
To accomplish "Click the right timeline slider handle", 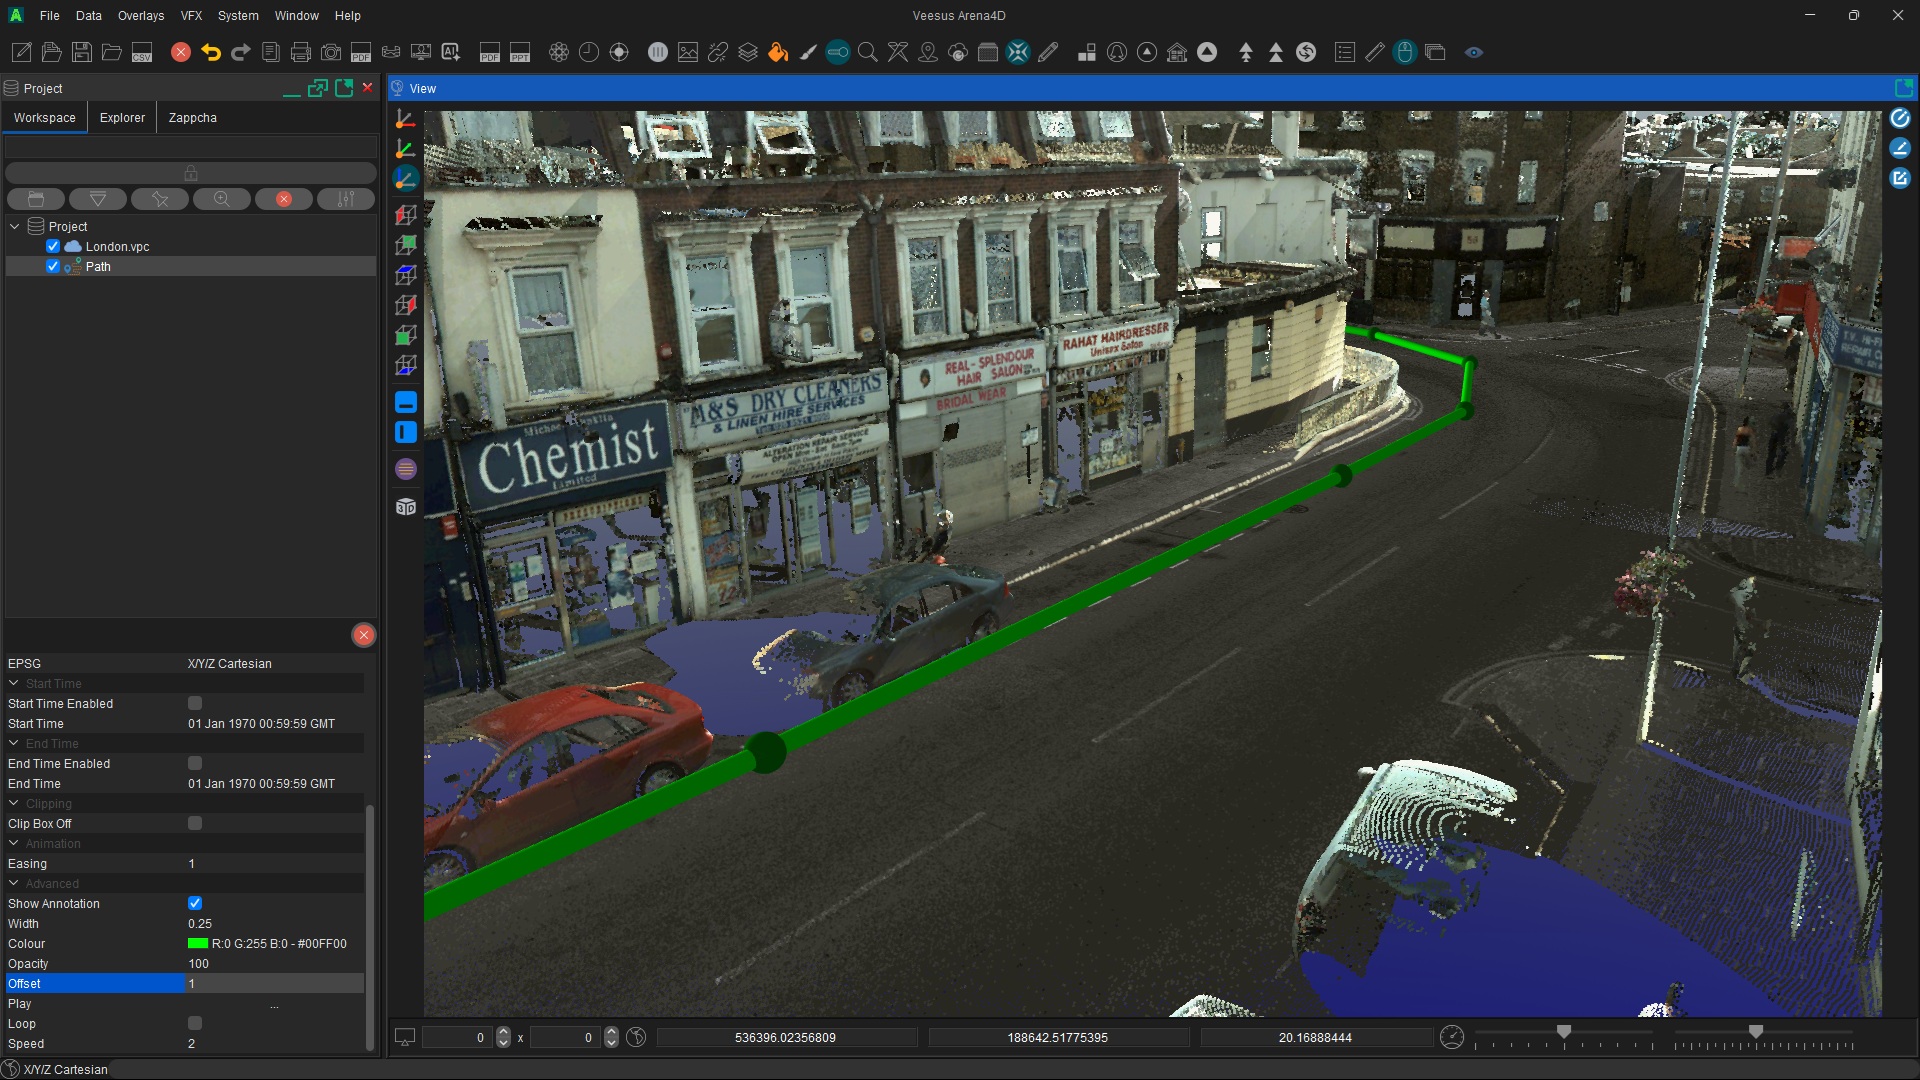I will coord(1756,1031).
